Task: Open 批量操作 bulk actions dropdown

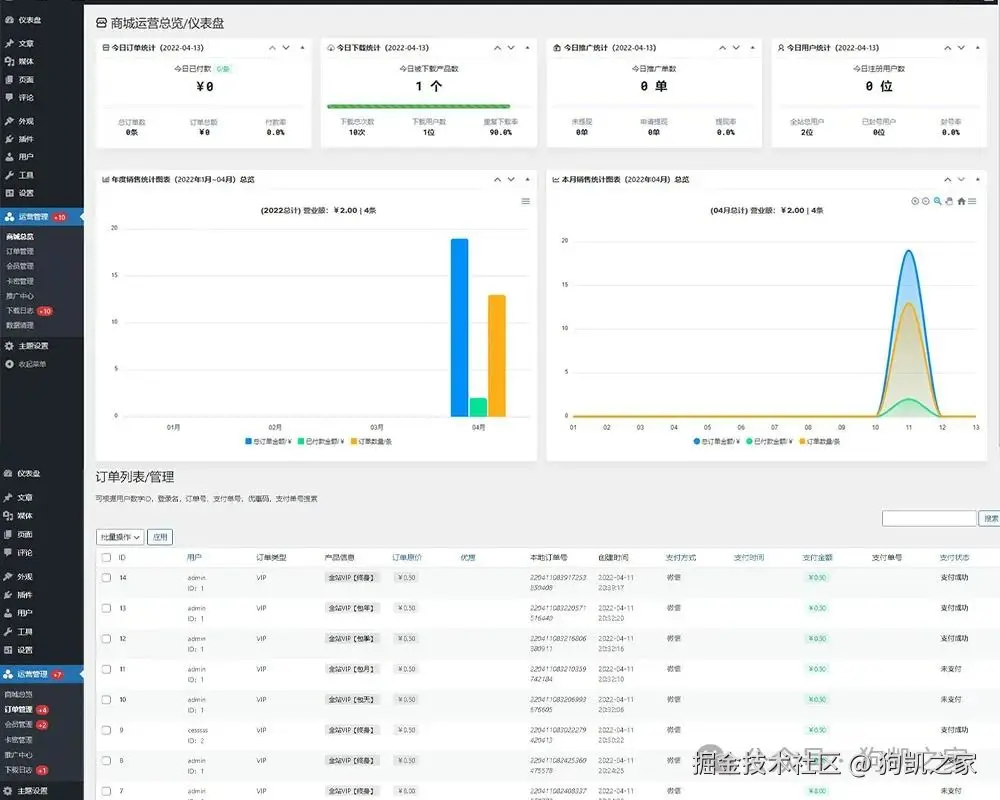Action: click(x=120, y=537)
